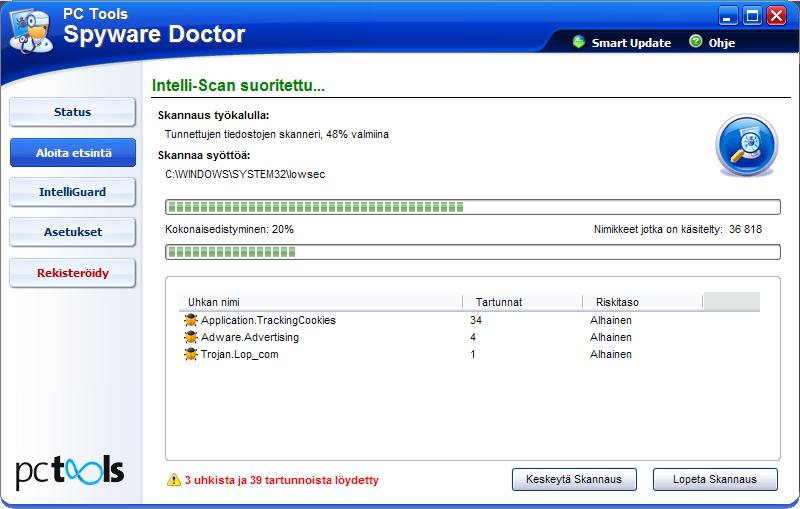Image resolution: width=800 pixels, height=509 pixels.
Task: Stop scan with Lopeta Skannaus
Action: [715, 479]
